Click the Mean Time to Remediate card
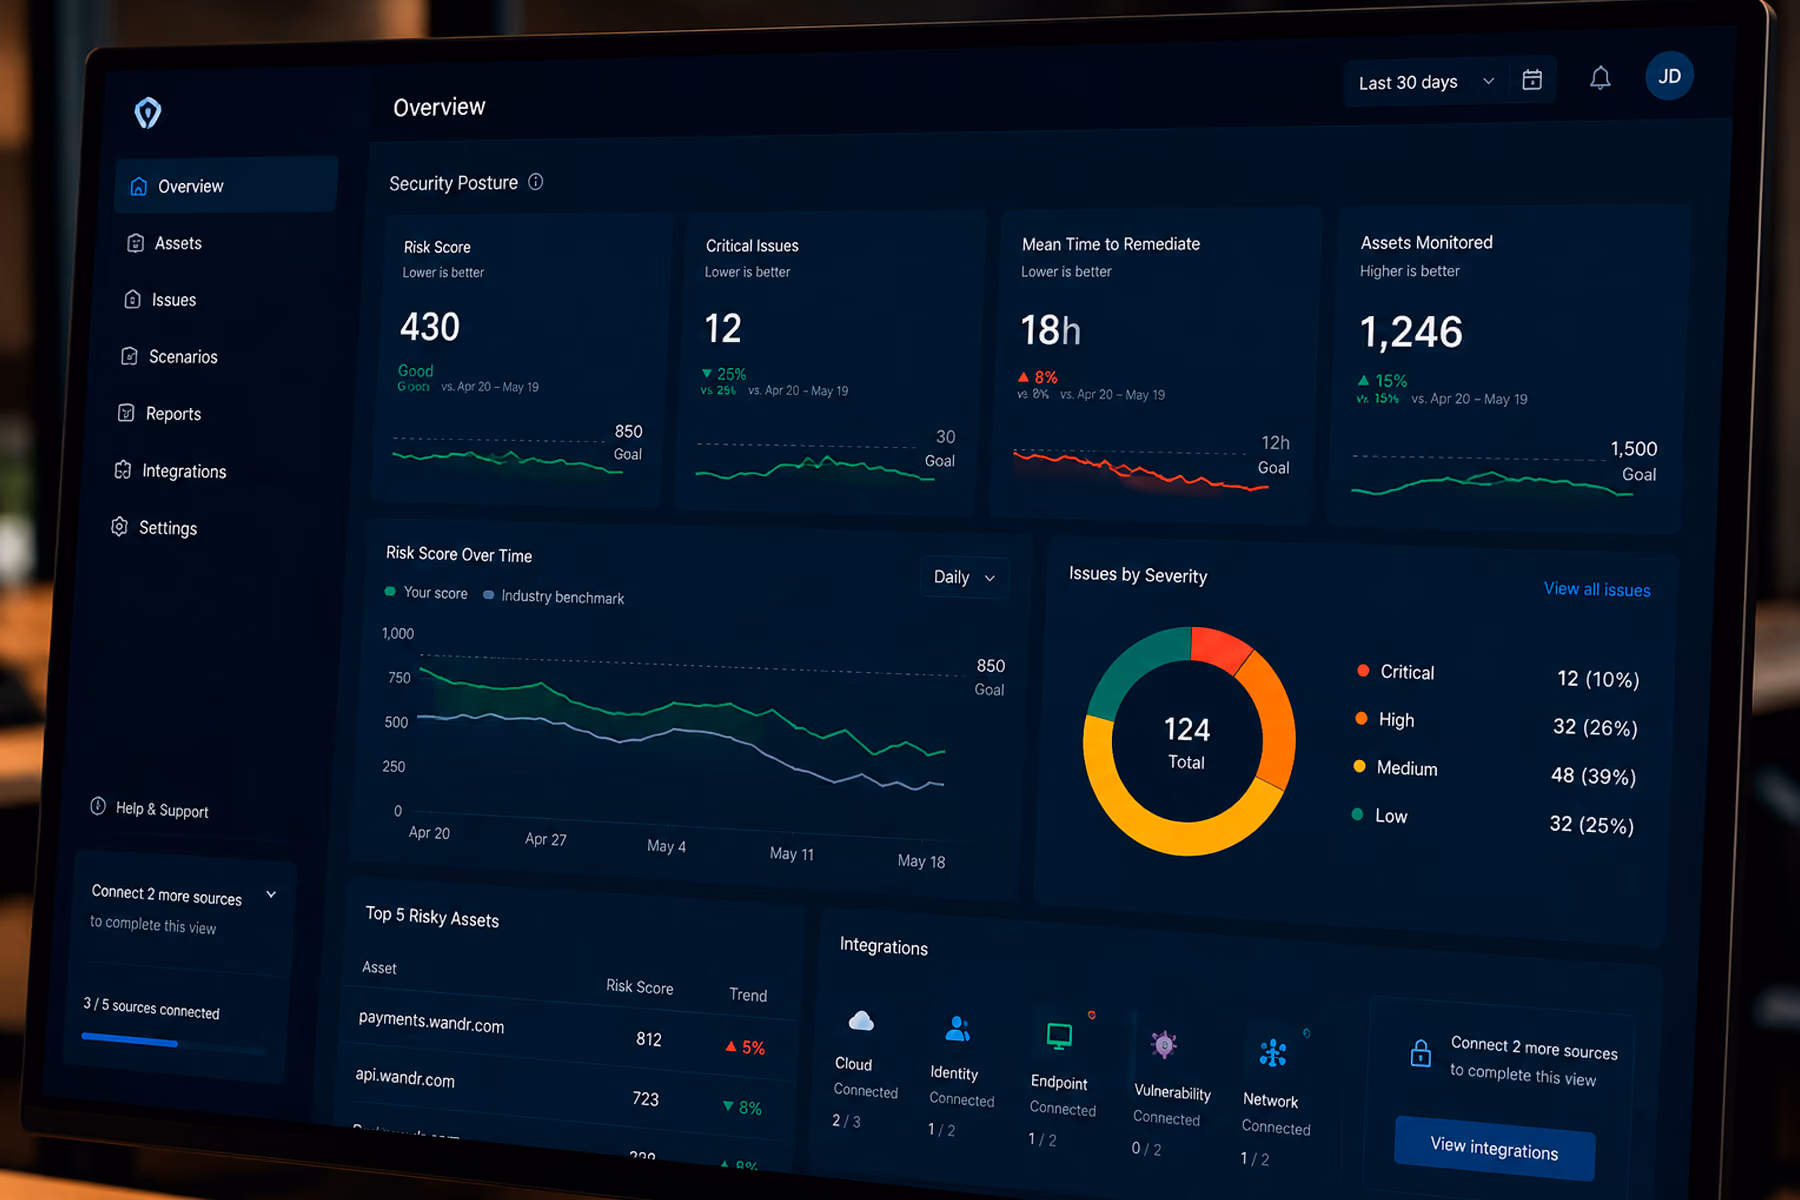Viewport: 1800px width, 1200px height. [1154, 364]
